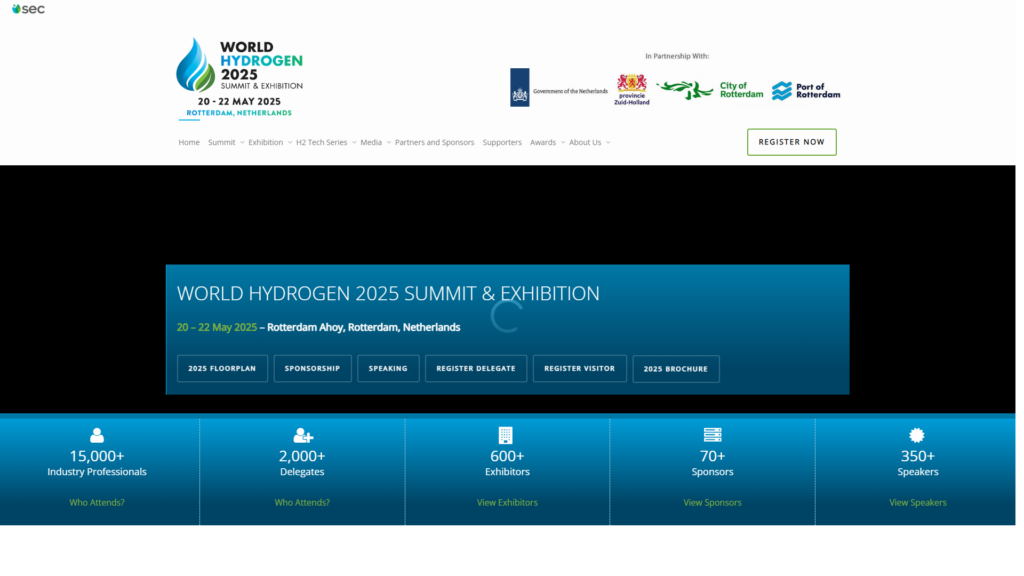Click Who Attends under Industry Professionals
Screen dimensions: 1024x576
coord(97,502)
